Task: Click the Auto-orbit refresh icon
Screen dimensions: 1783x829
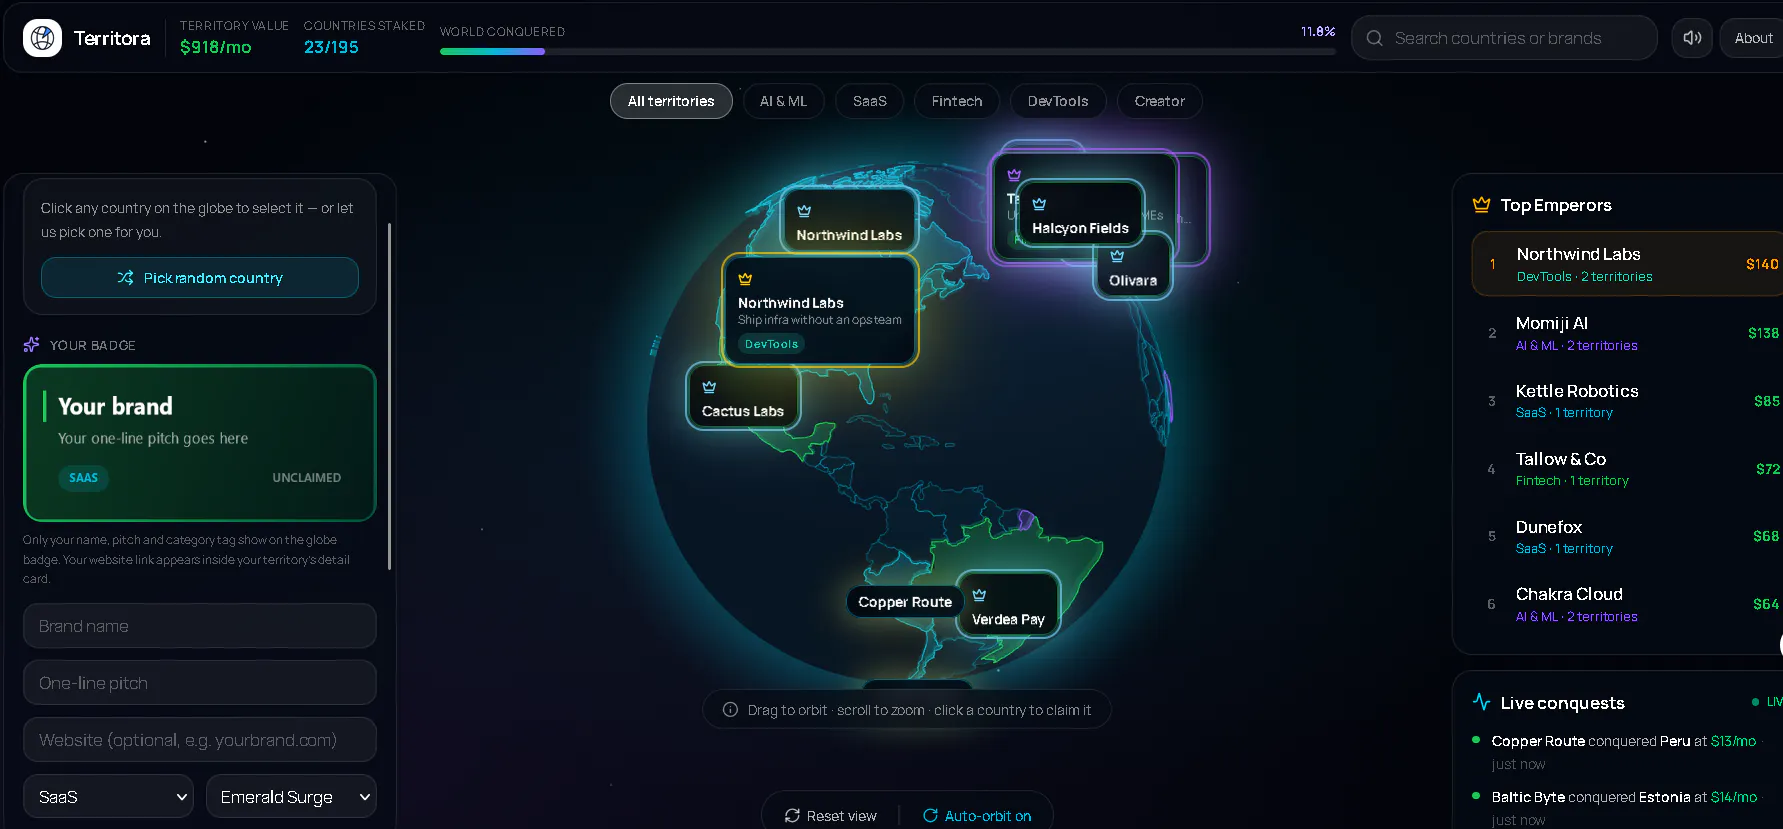Action: [x=930, y=816]
